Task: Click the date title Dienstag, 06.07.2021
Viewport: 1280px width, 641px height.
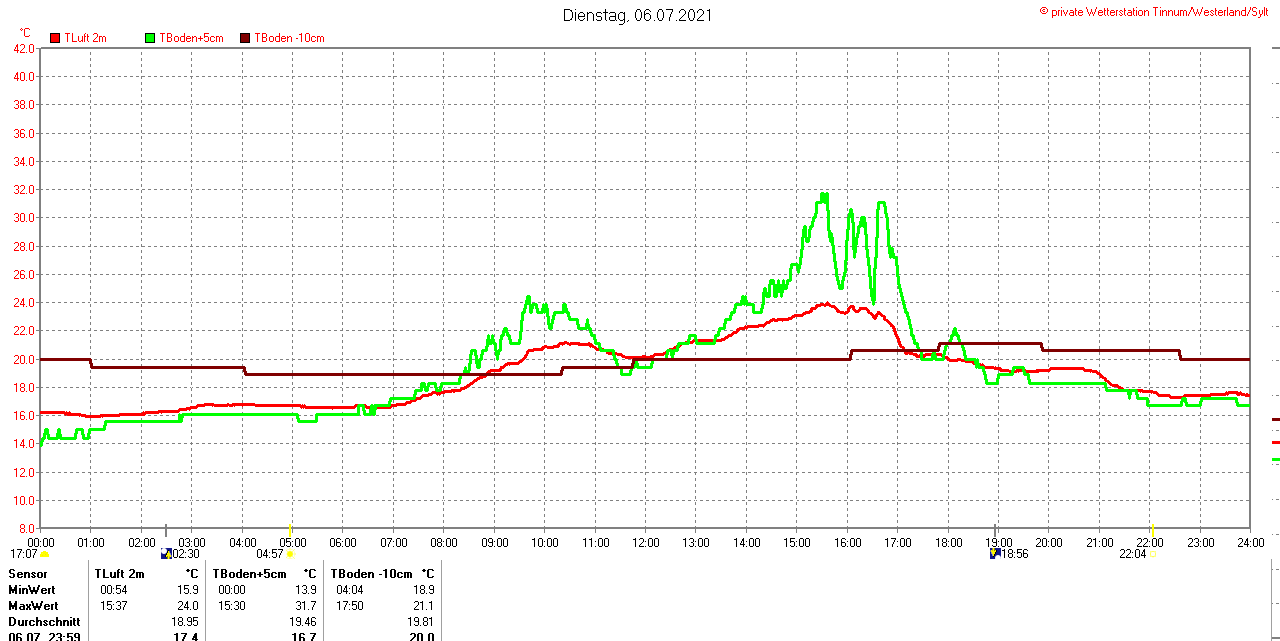Action: [x=638, y=15]
